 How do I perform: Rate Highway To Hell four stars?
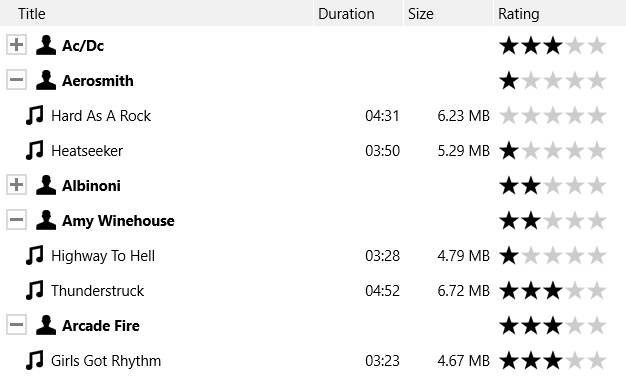click(575, 256)
